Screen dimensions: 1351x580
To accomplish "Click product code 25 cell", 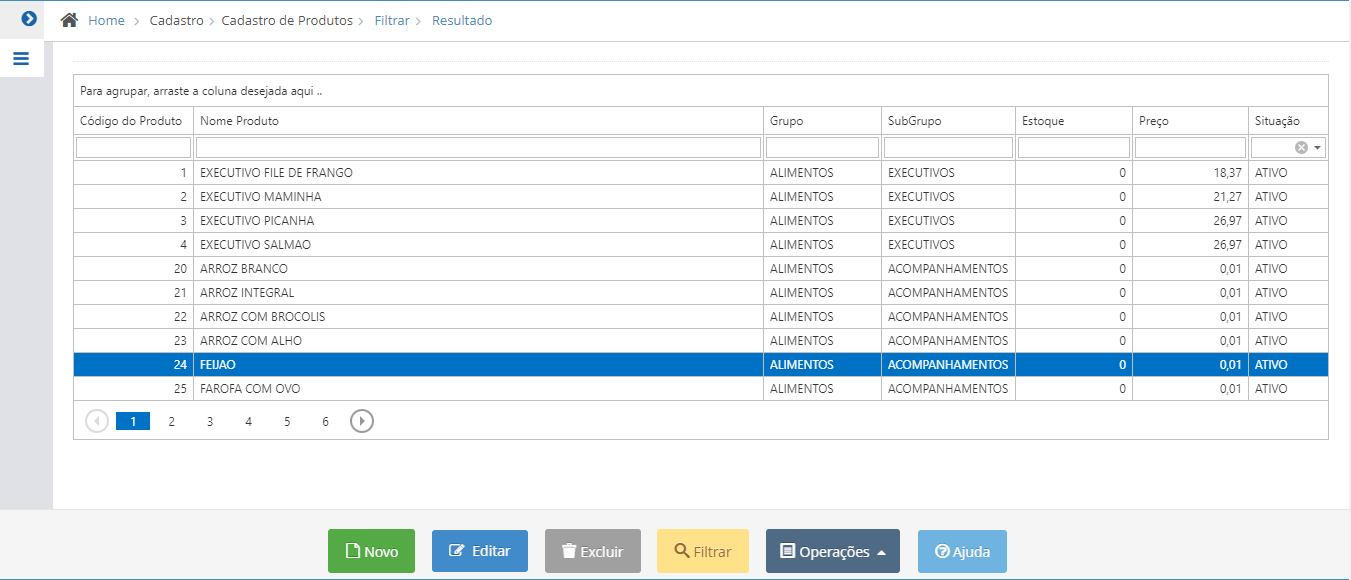I will pos(133,389).
